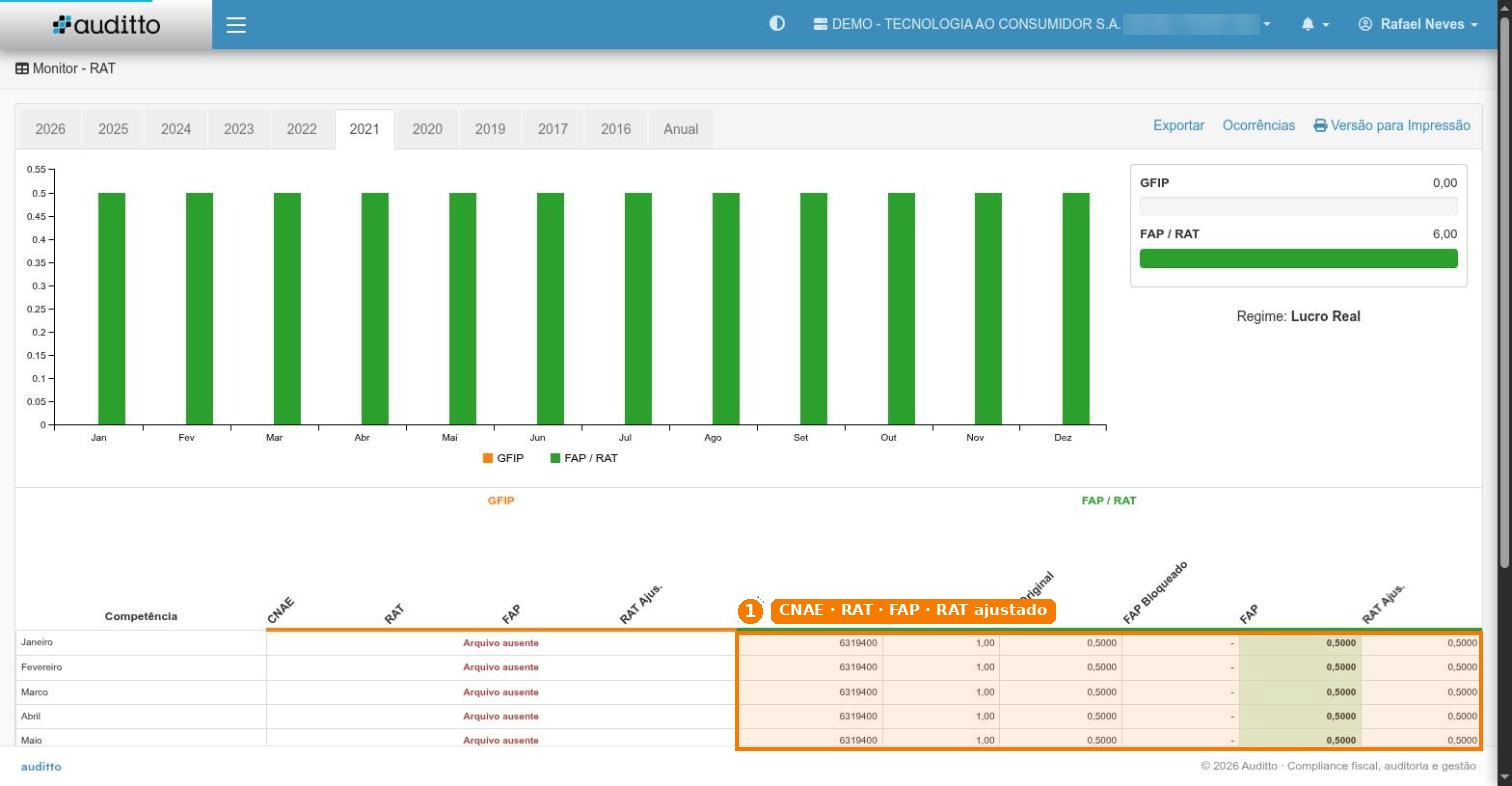Click the Regime Lucro Real label
This screenshot has width=1512, height=786.
point(1298,316)
